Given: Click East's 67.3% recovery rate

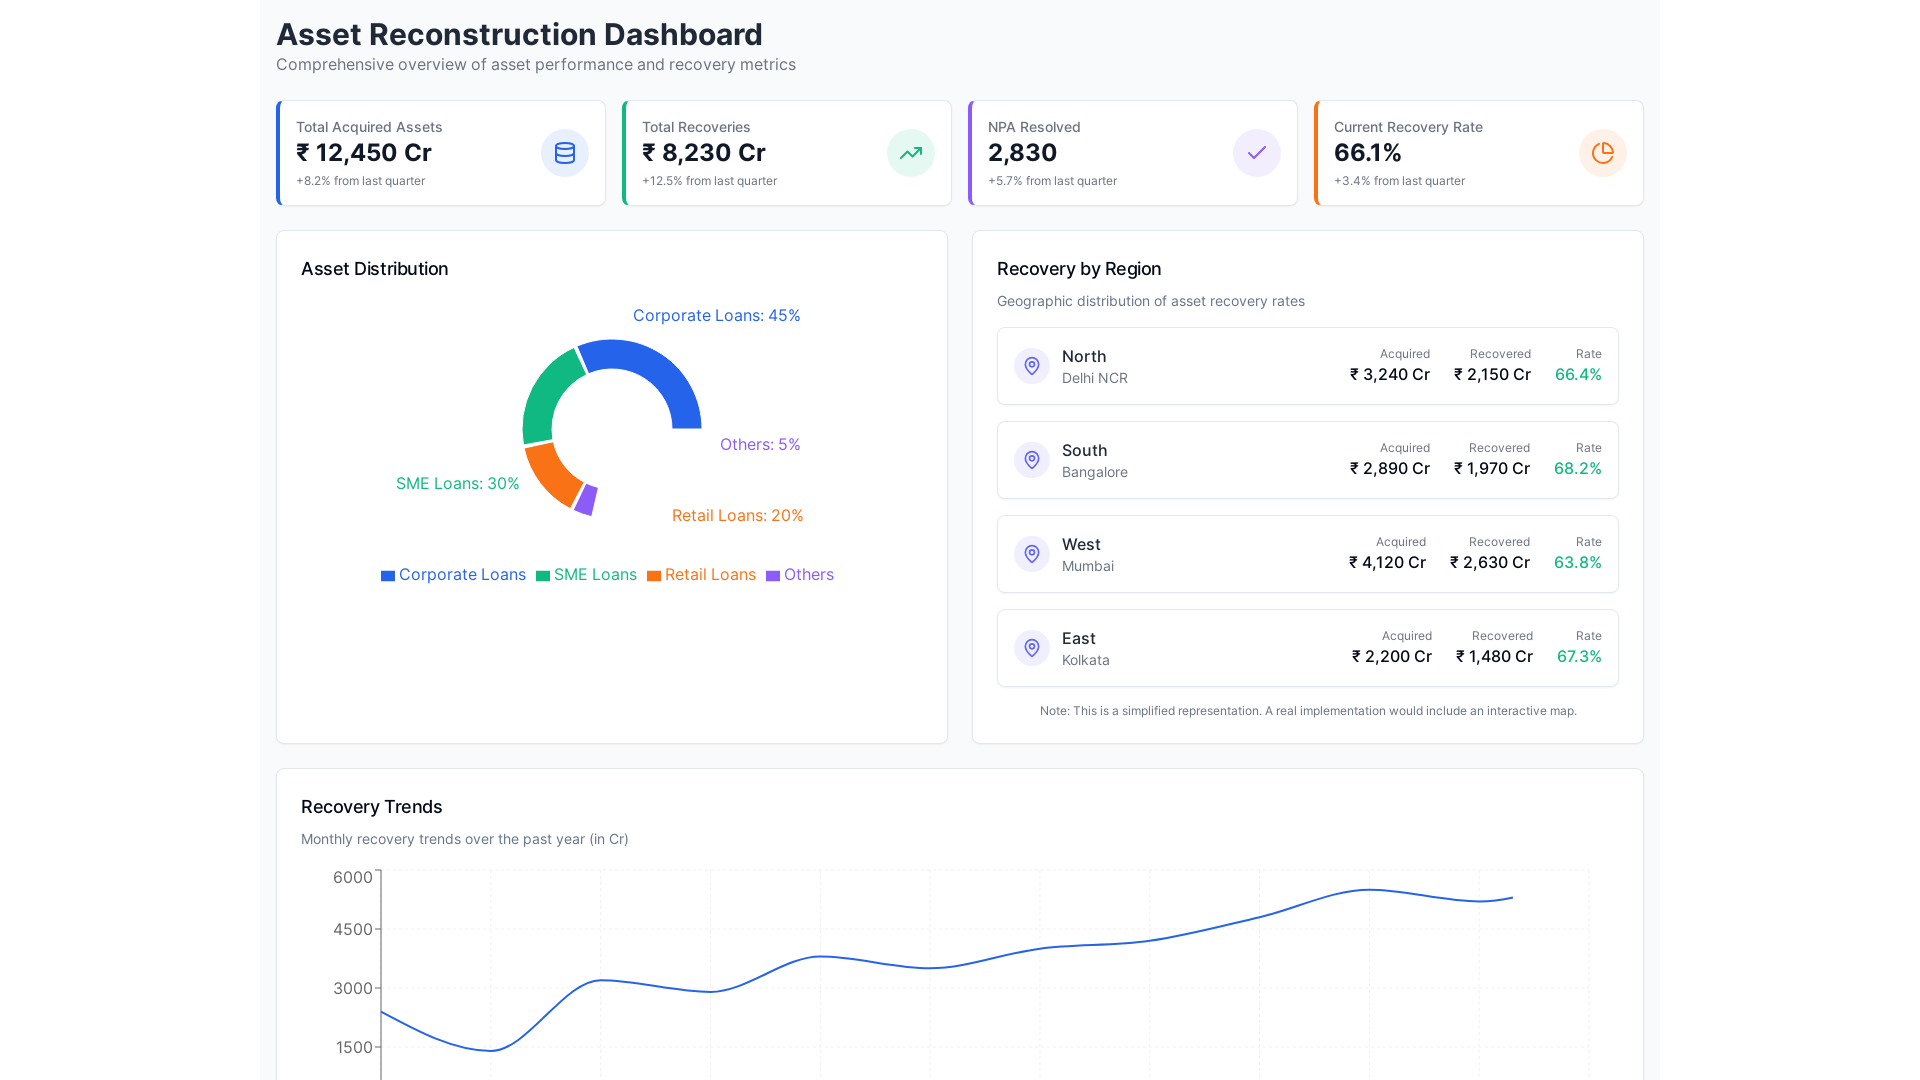Looking at the screenshot, I should (x=1579, y=657).
